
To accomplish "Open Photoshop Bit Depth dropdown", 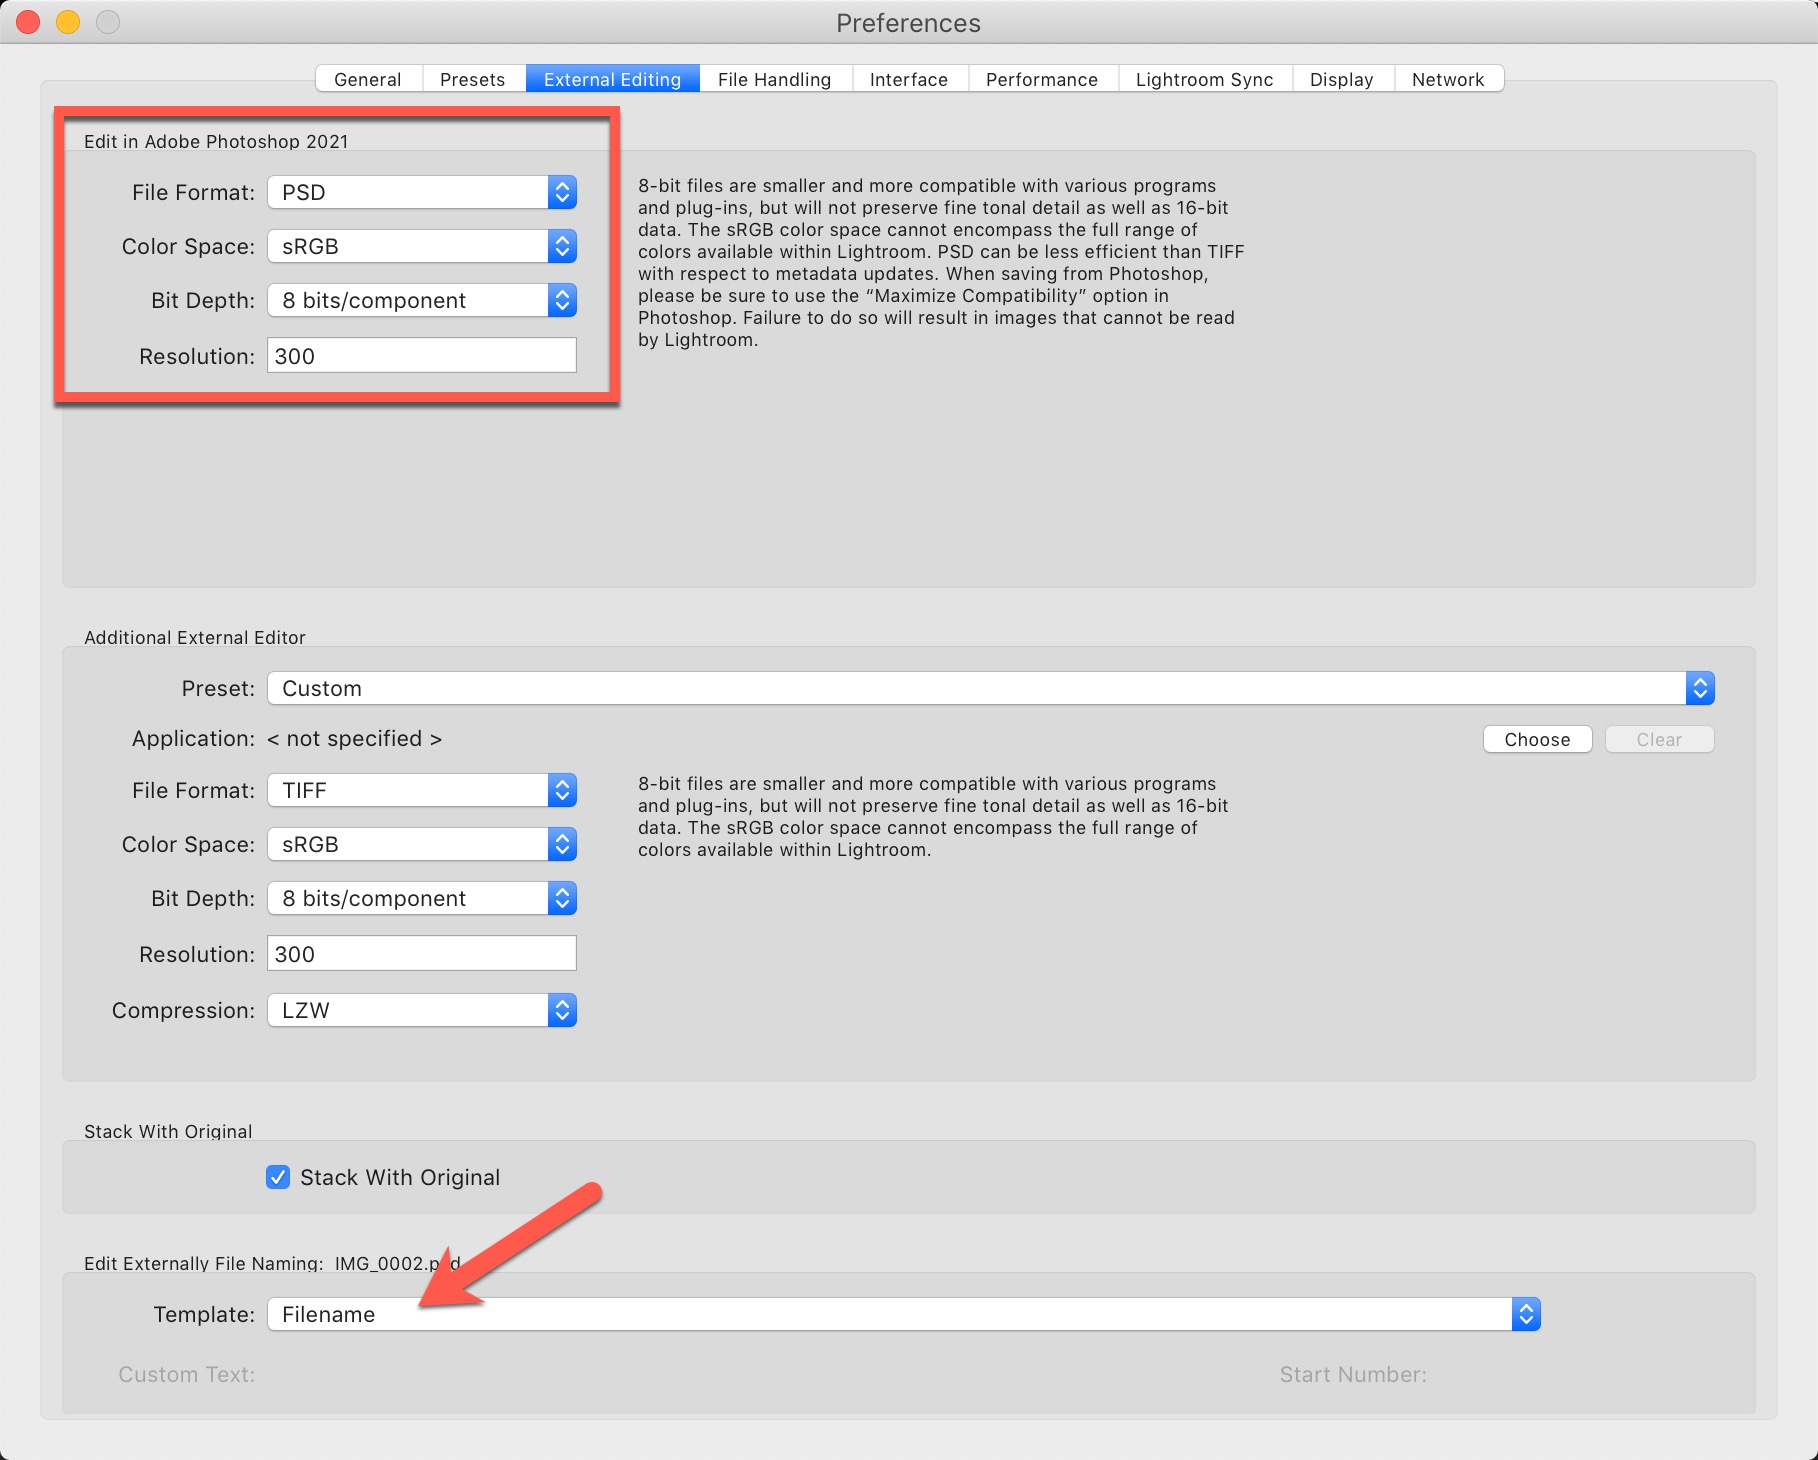I will (422, 300).
